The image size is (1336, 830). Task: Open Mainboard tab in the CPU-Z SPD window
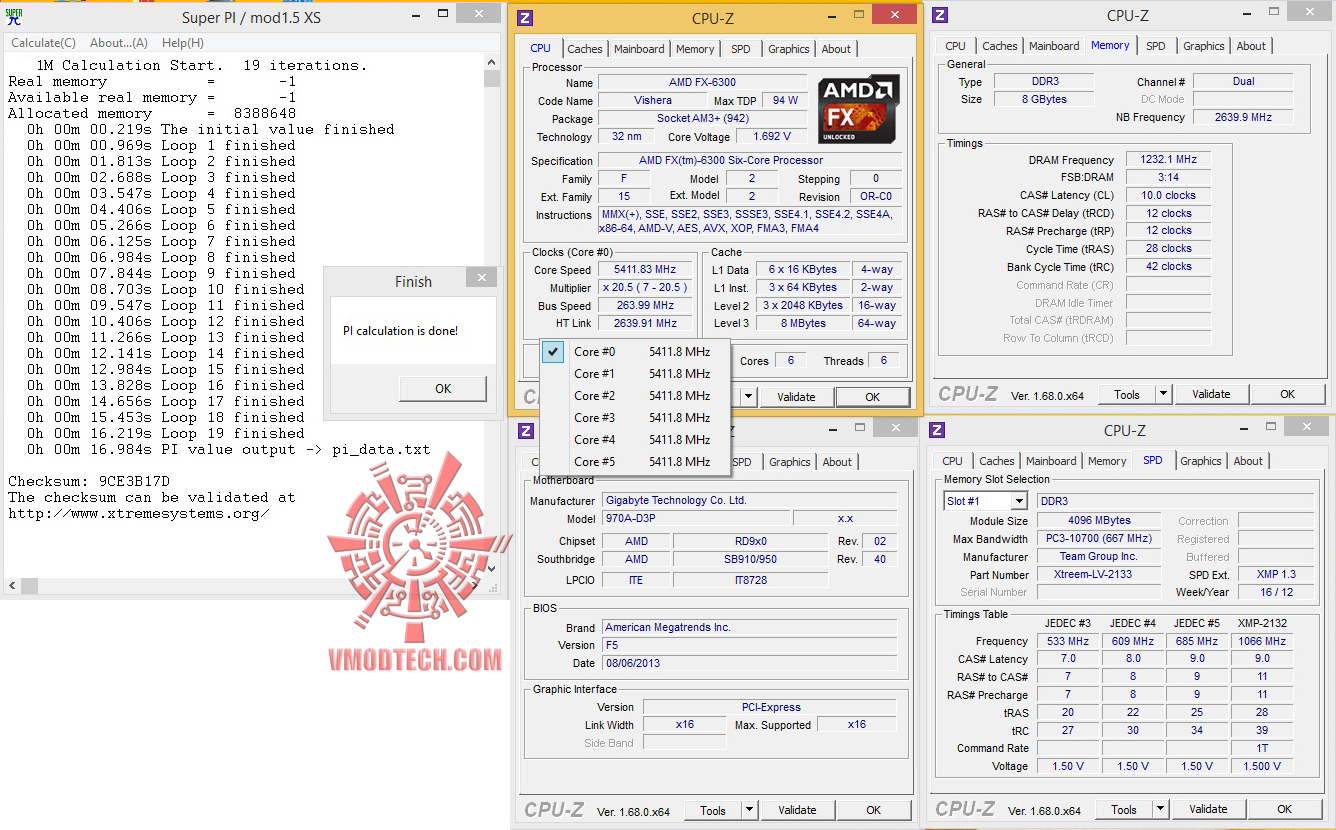point(1051,461)
